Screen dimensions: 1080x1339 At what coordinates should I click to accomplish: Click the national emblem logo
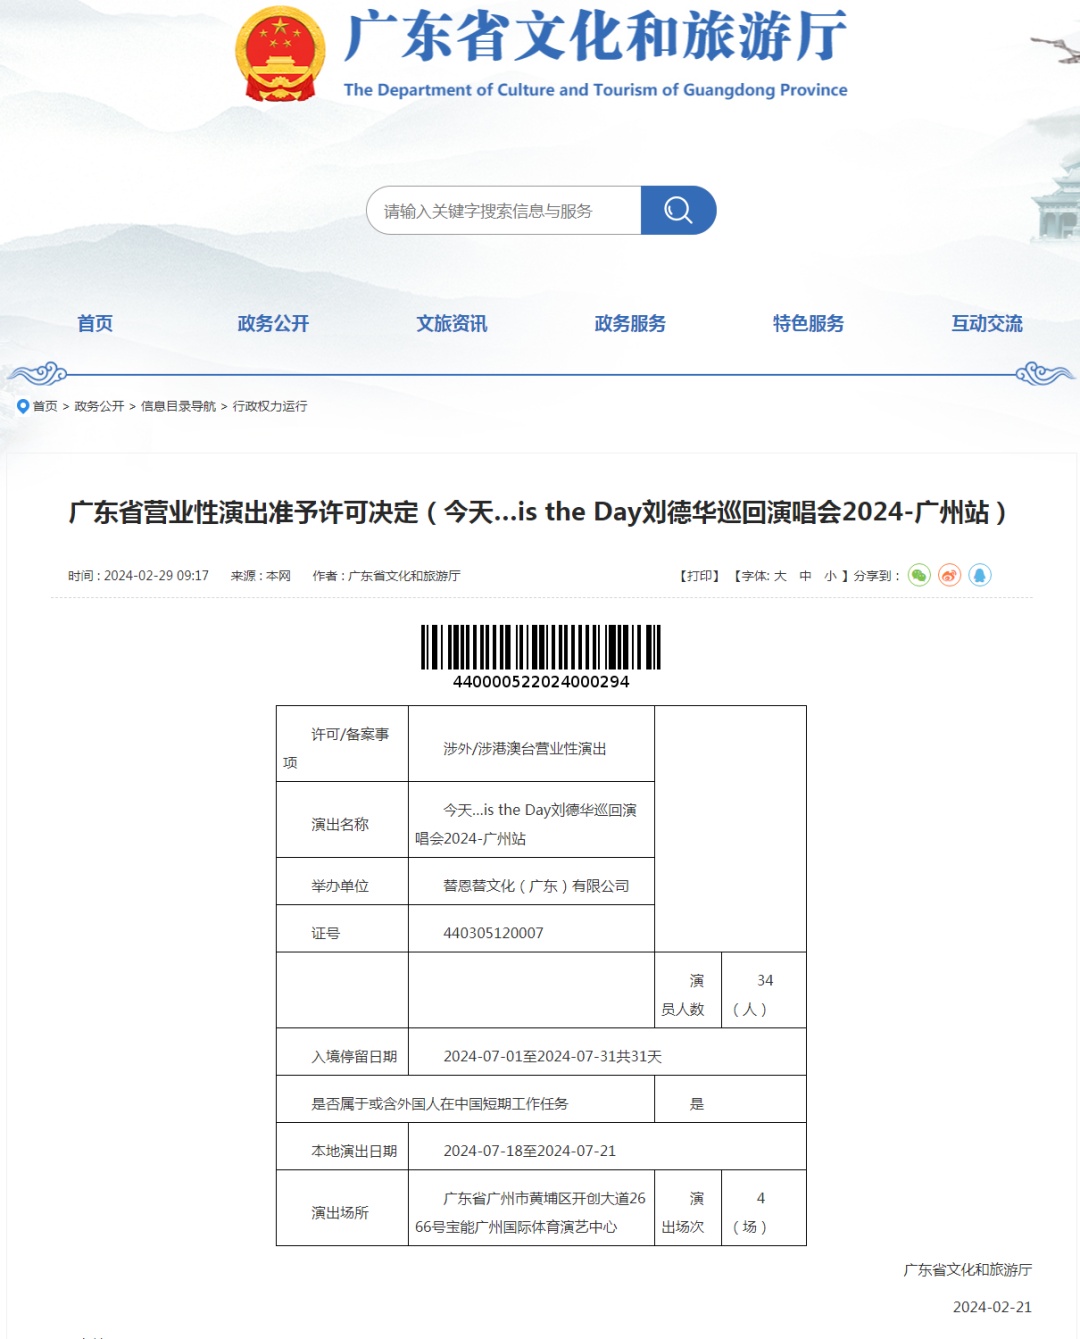(x=280, y=54)
